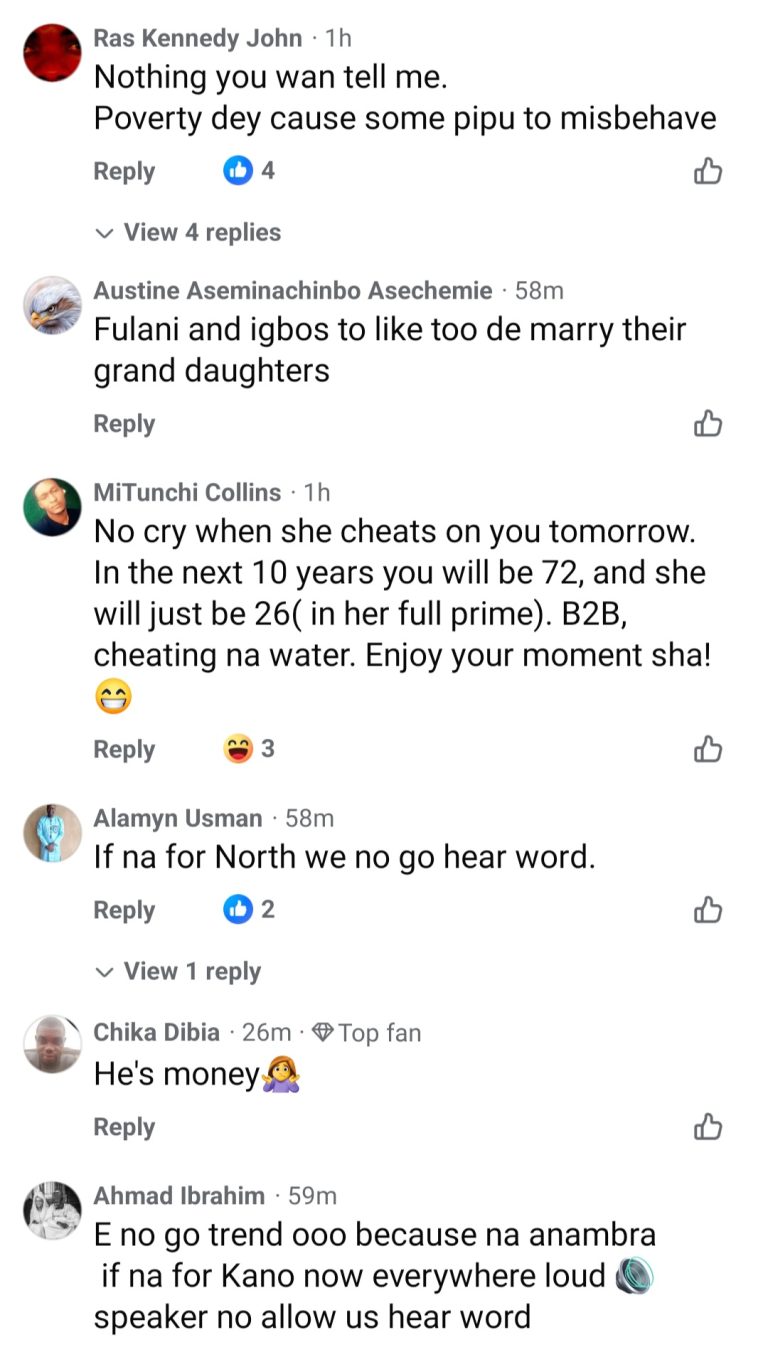
Task: Open MiTunchi Collins's profile name link
Action: [x=187, y=492]
